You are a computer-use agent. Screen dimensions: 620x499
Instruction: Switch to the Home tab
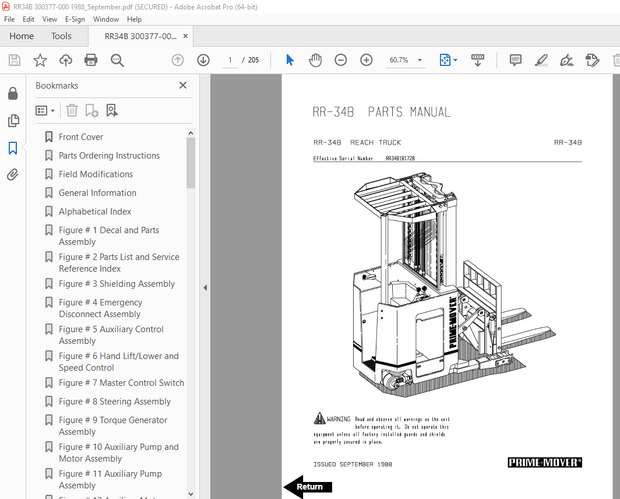pos(21,36)
